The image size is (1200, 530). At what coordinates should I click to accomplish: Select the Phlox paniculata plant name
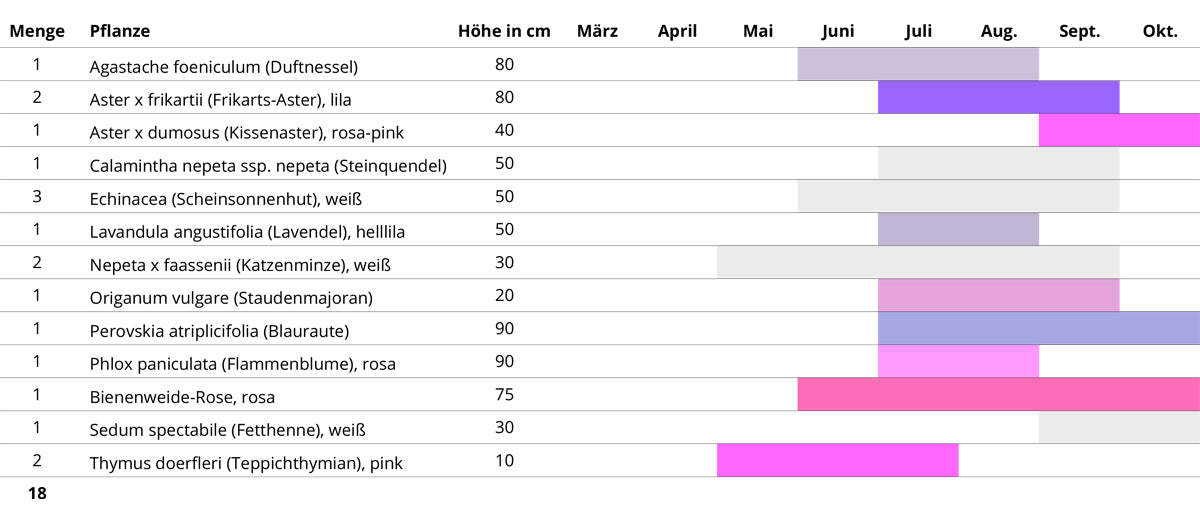pyautogui.click(x=242, y=364)
